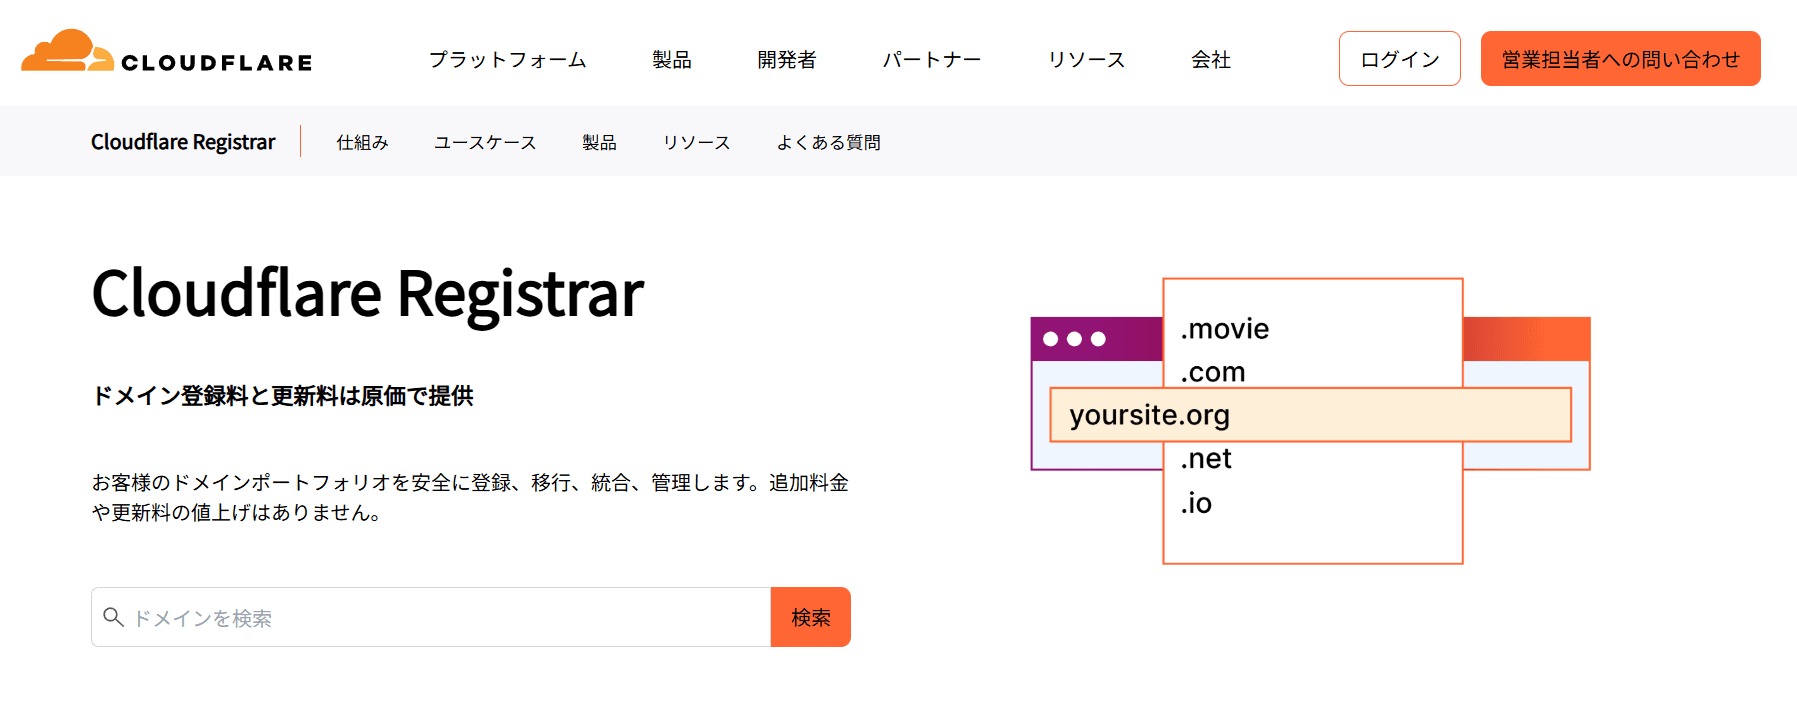1797x717 pixels.
Task: Expand the パートナー navigation menu
Action: [931, 60]
